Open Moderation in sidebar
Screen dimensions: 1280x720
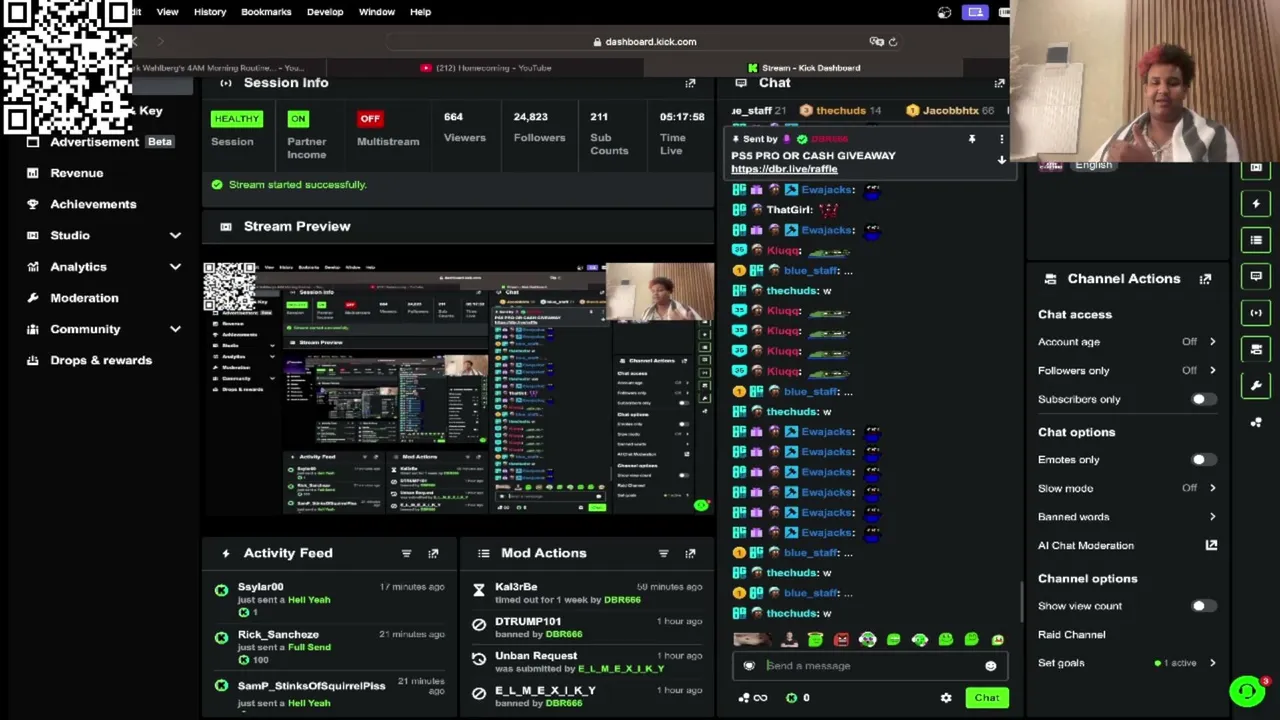[x=84, y=298]
